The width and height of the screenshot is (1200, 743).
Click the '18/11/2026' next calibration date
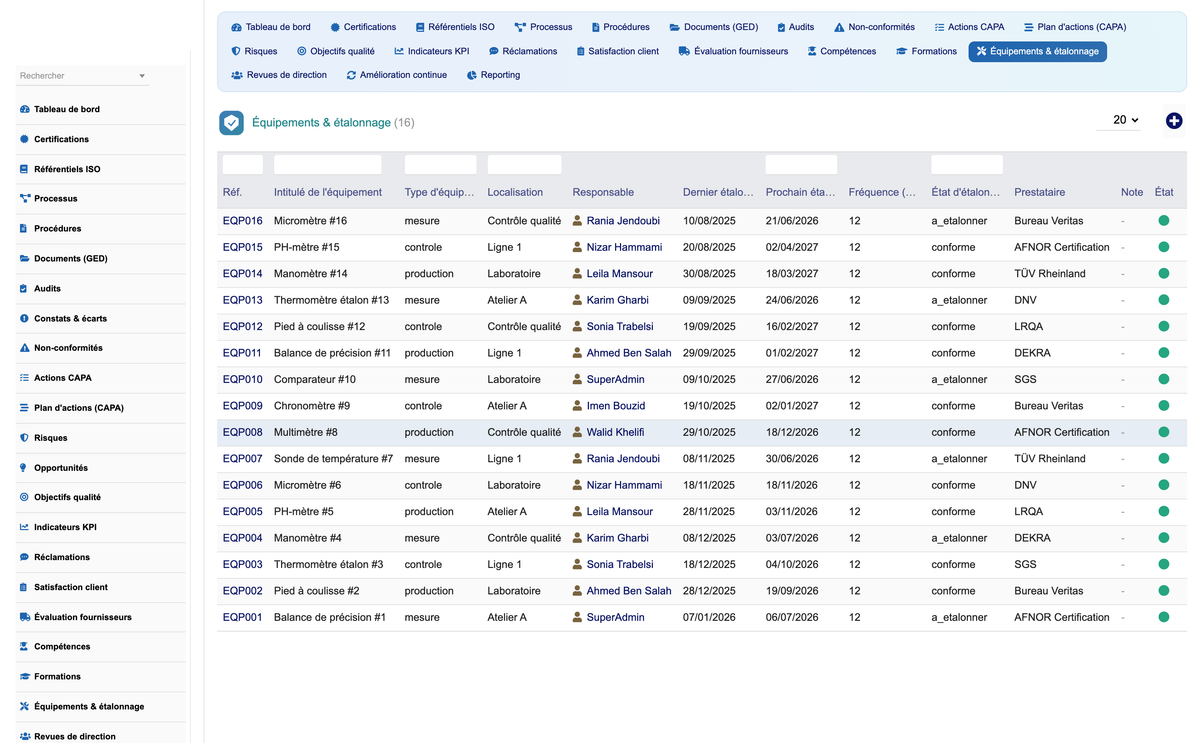[x=792, y=485]
